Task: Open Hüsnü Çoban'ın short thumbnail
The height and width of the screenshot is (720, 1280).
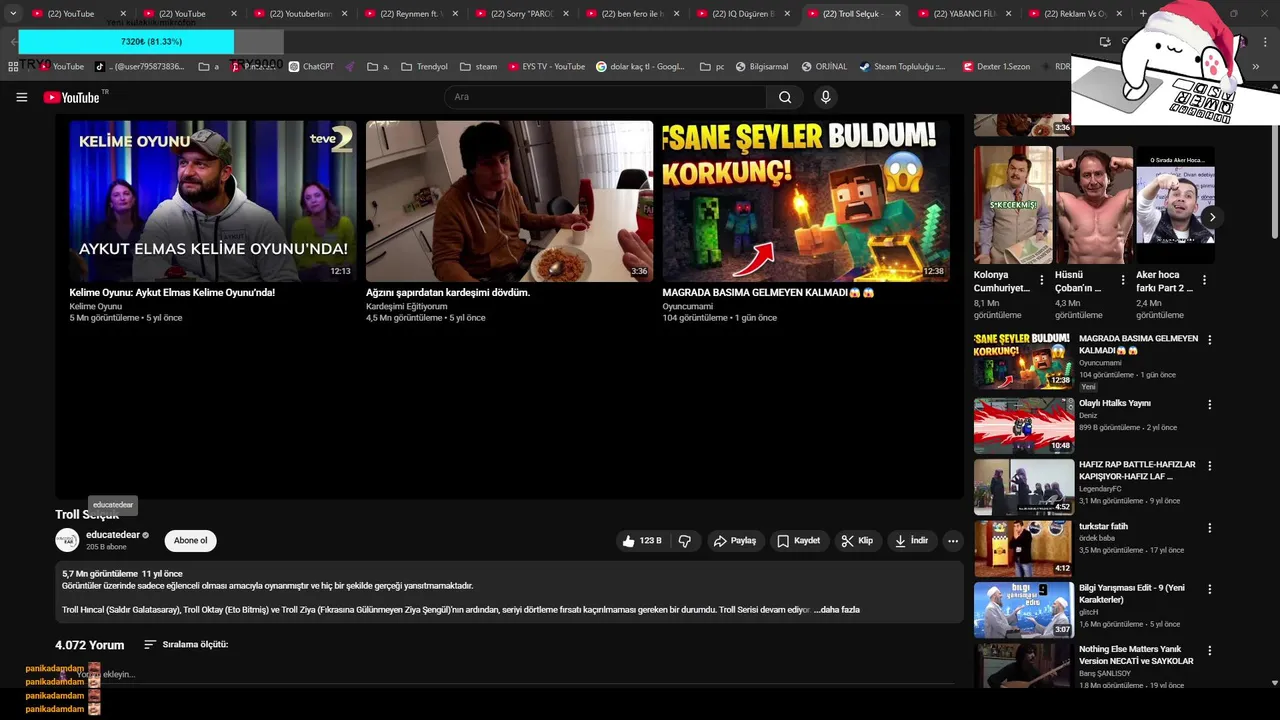Action: (x=1094, y=205)
